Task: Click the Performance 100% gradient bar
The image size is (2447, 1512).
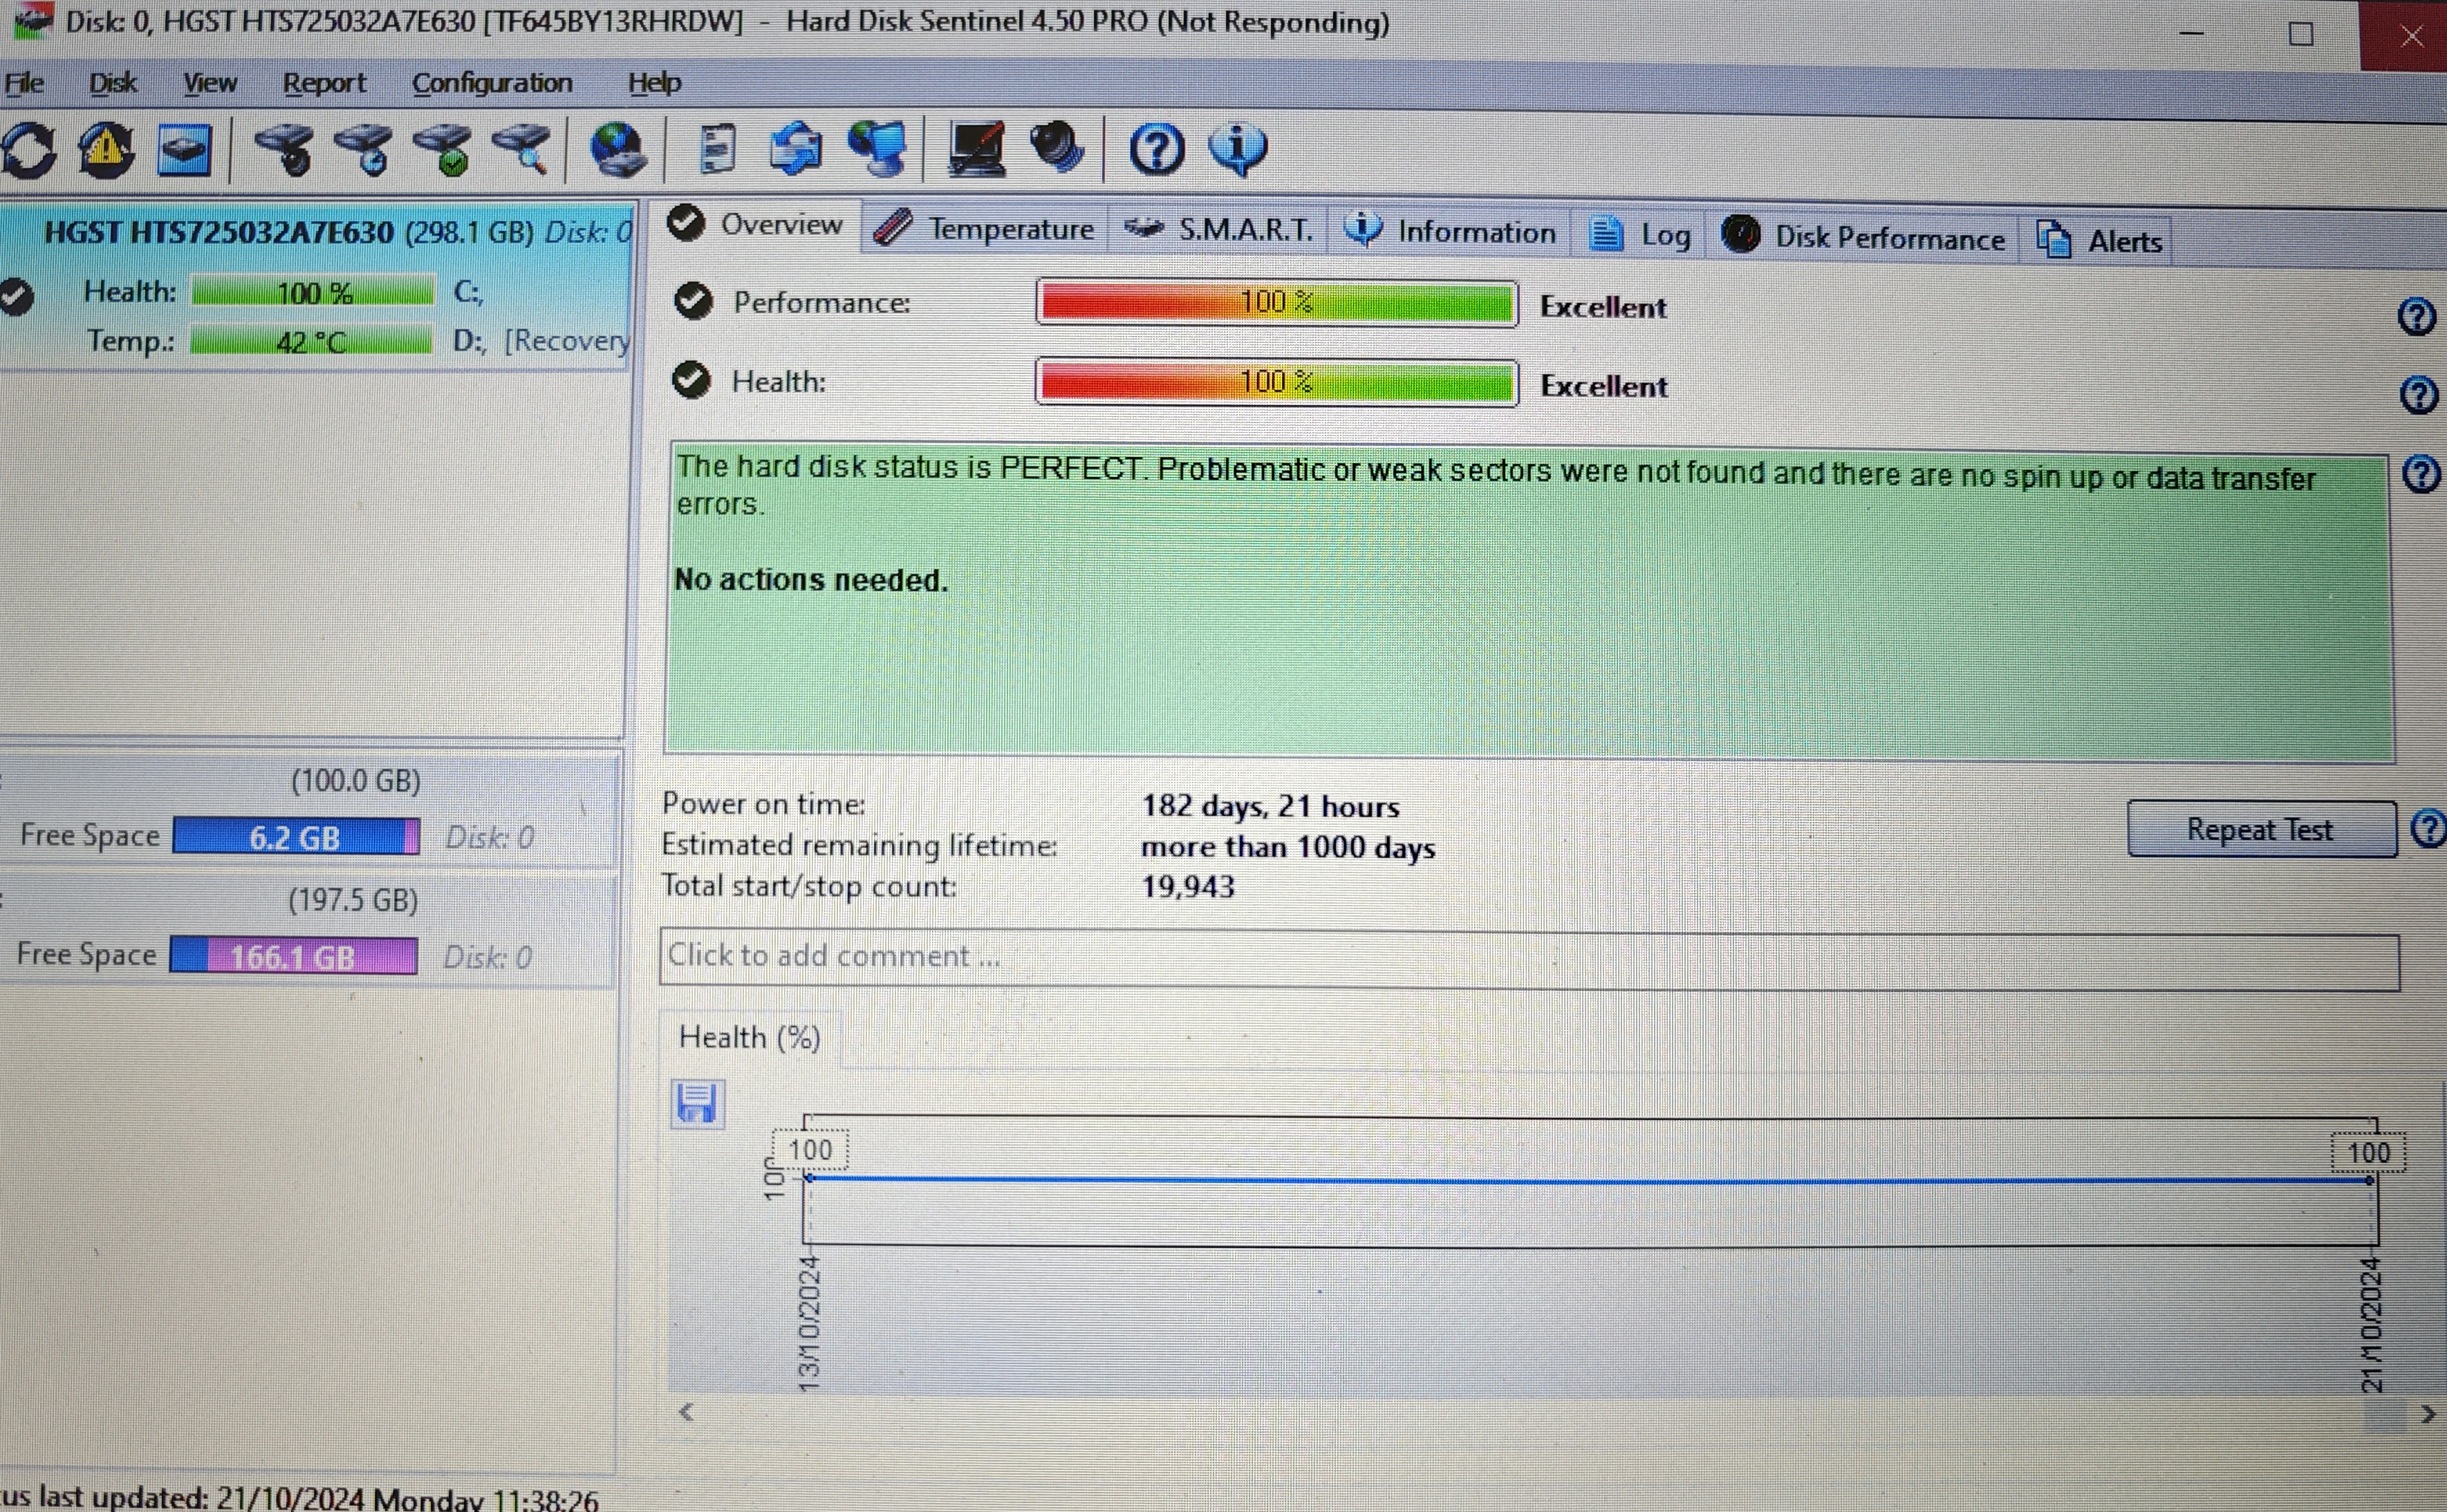Action: tap(1277, 302)
